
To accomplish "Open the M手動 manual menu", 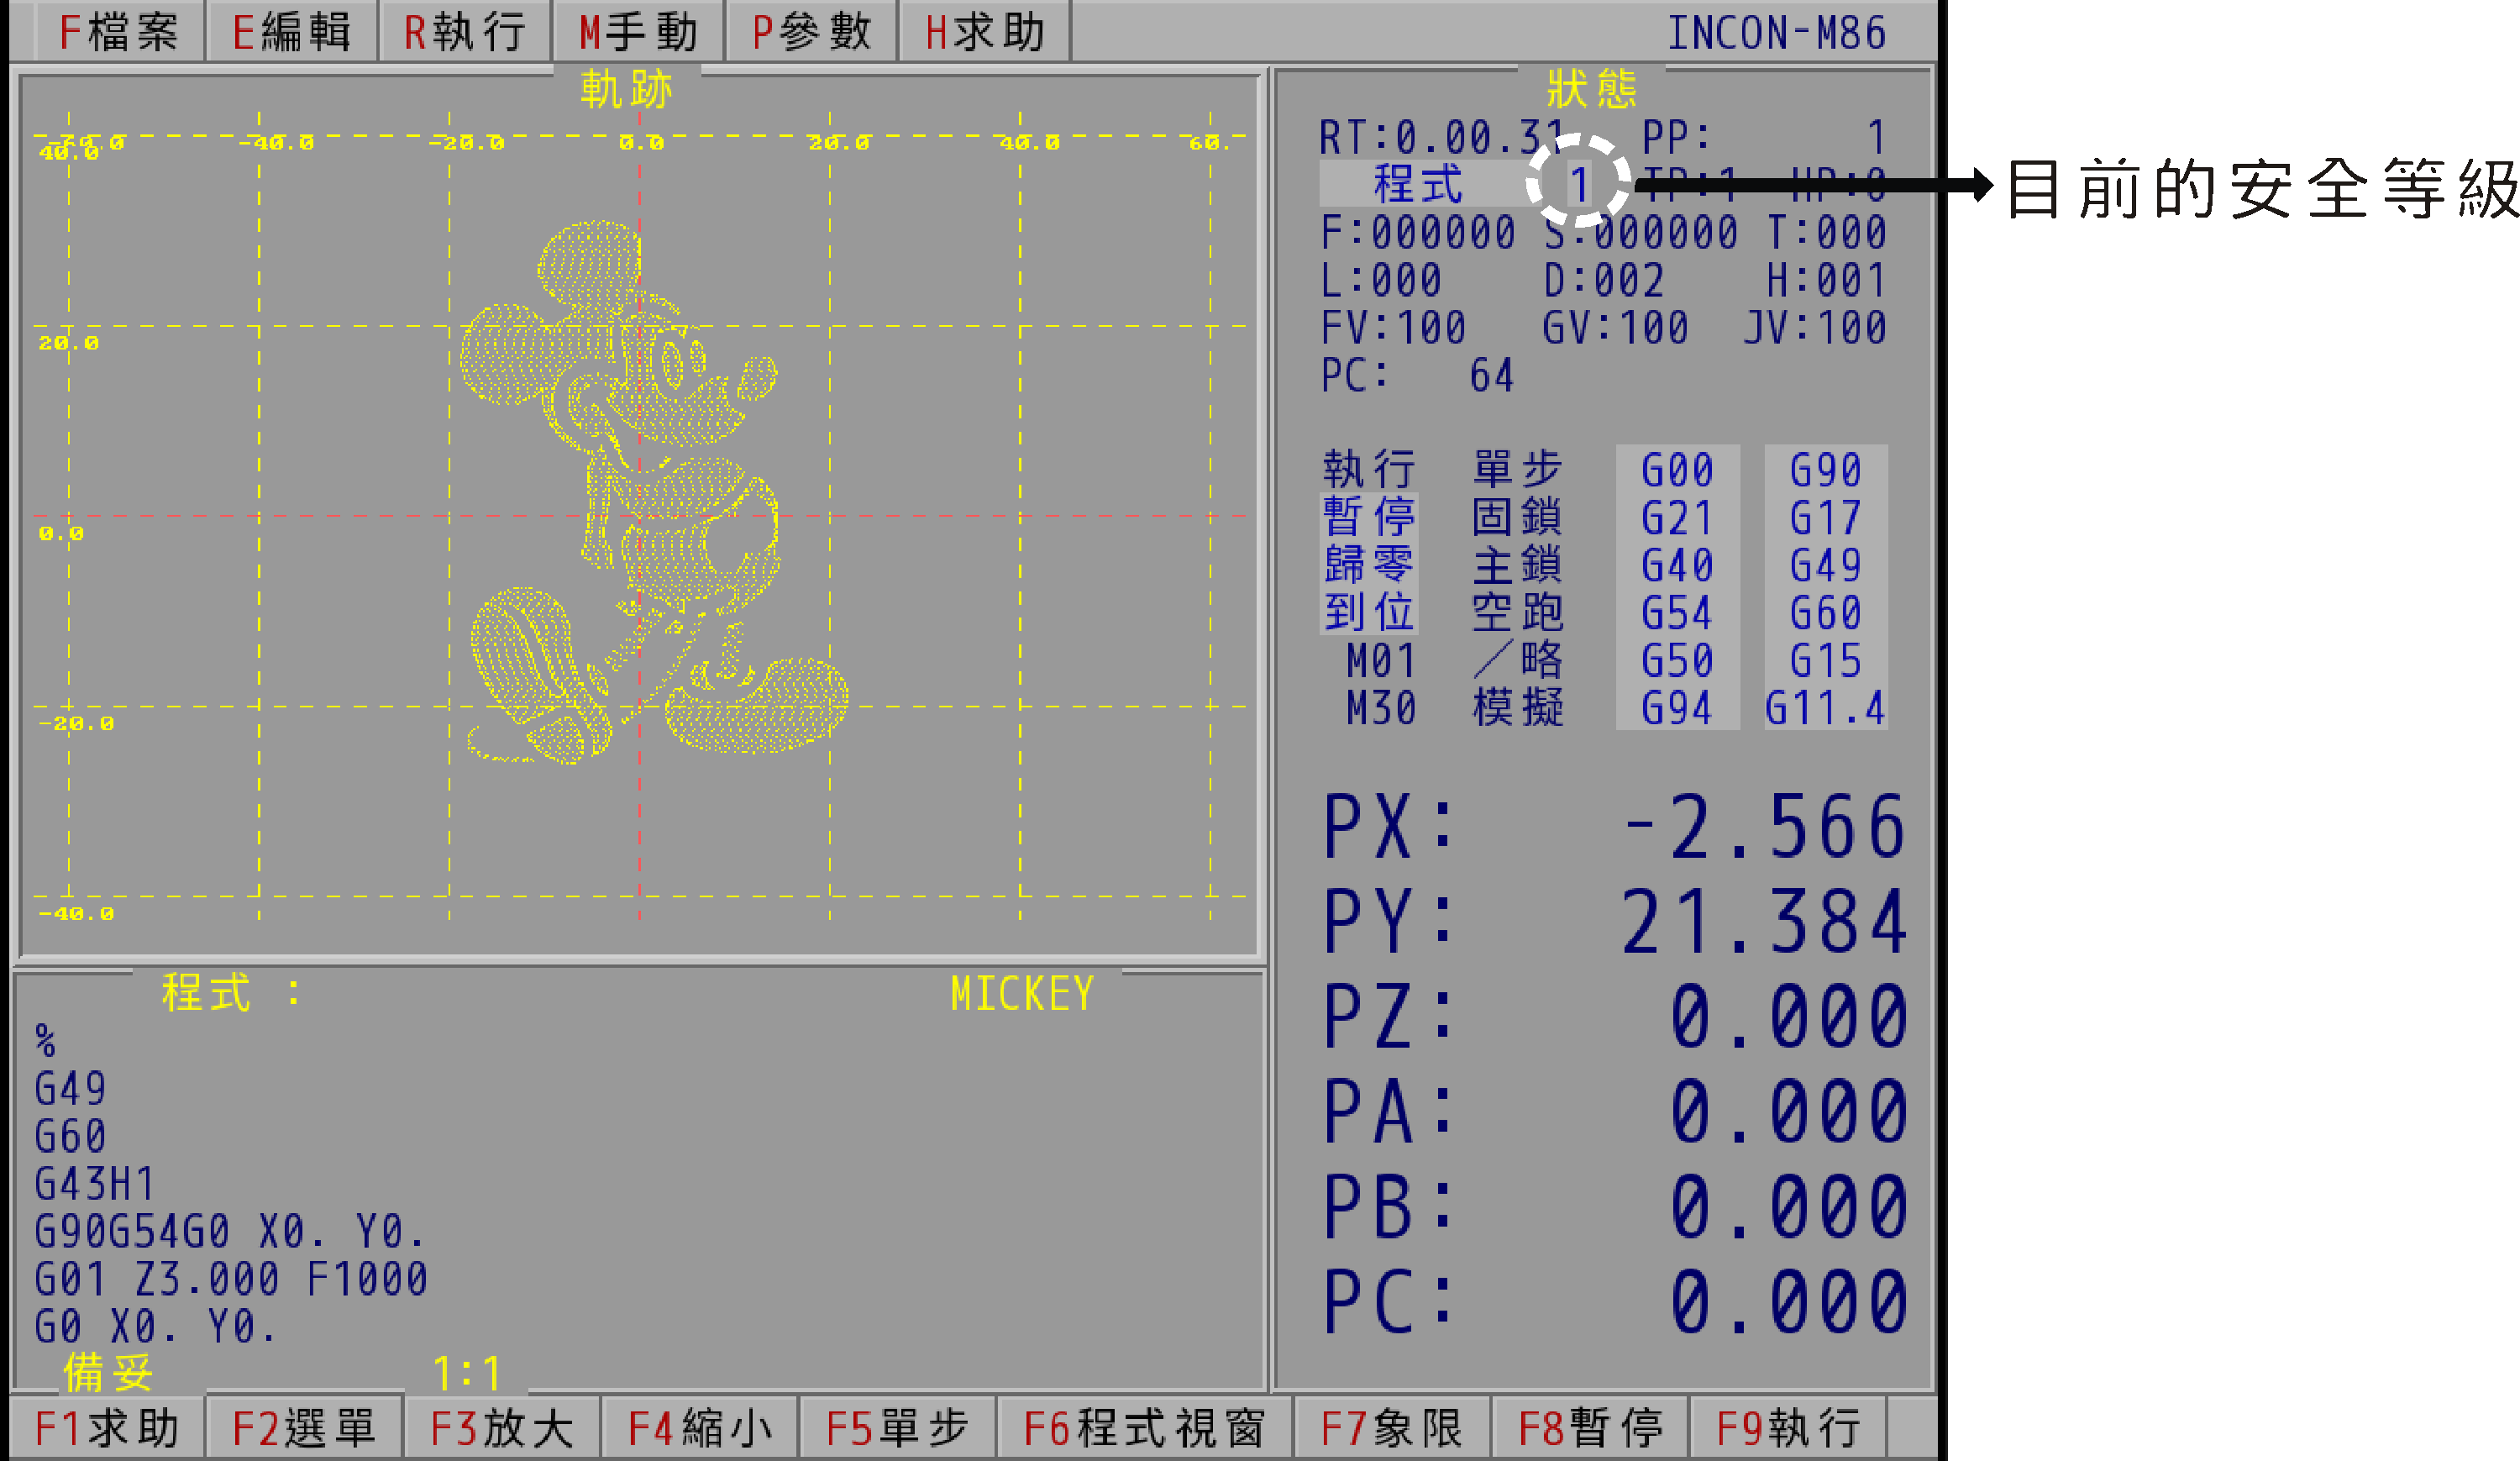I will click(x=638, y=32).
